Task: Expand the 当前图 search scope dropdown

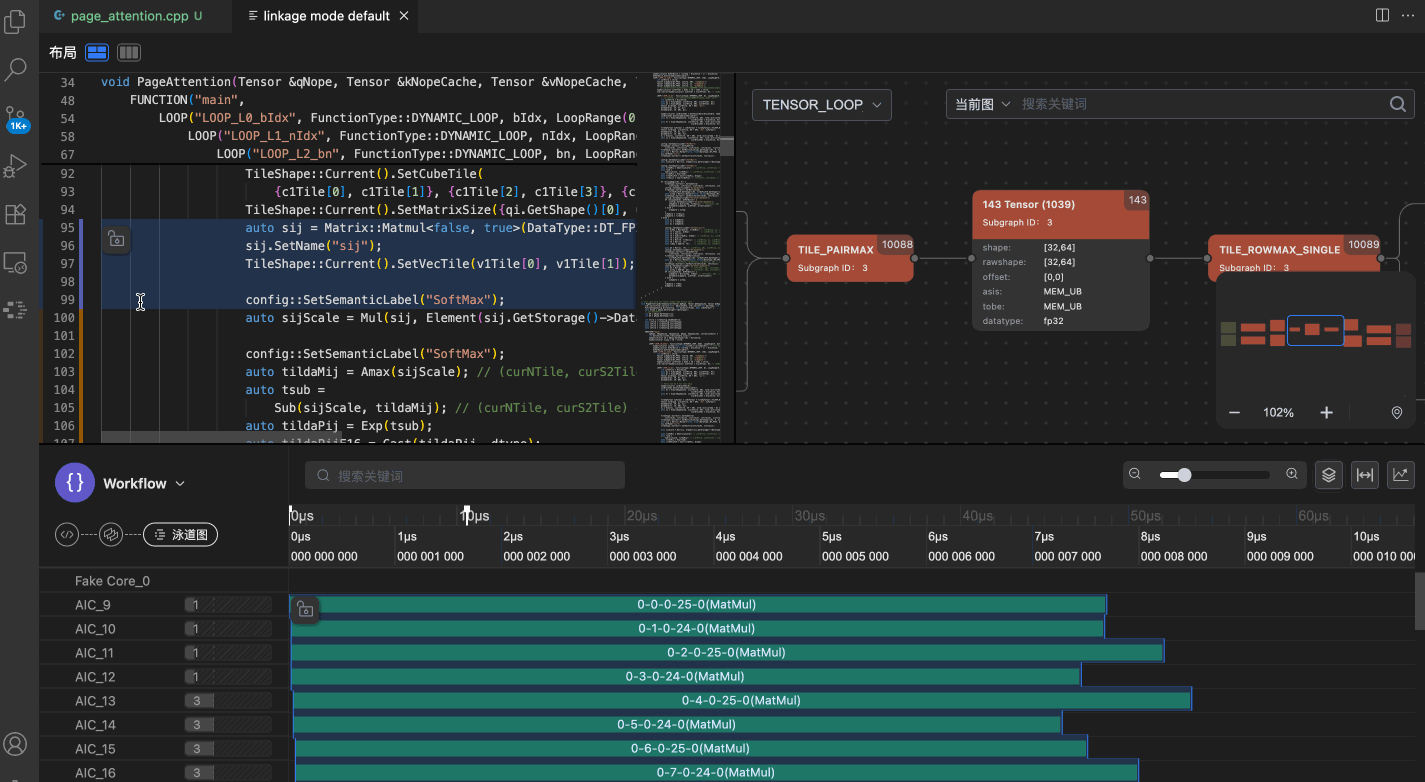Action: point(982,104)
